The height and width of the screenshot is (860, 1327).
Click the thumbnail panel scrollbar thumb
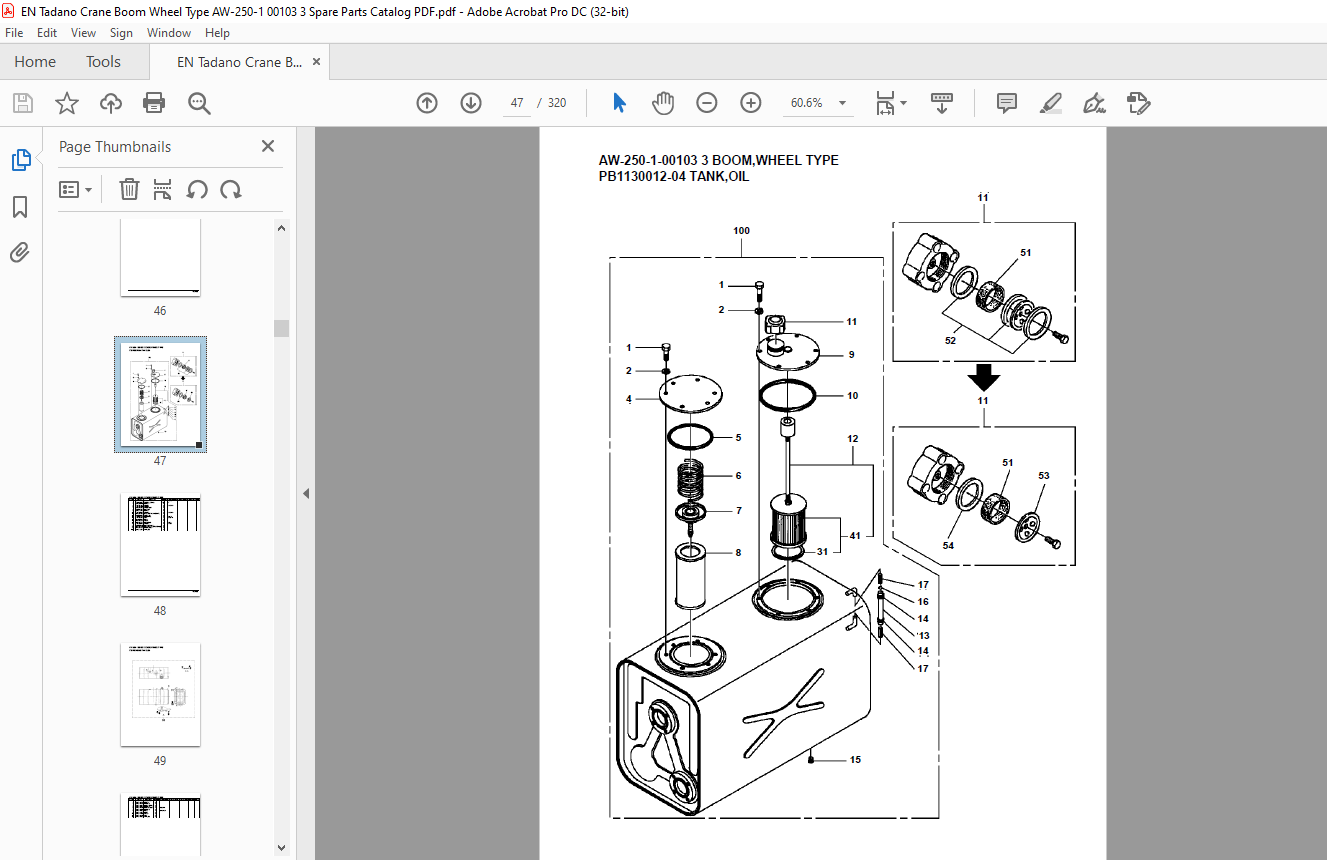[x=282, y=329]
